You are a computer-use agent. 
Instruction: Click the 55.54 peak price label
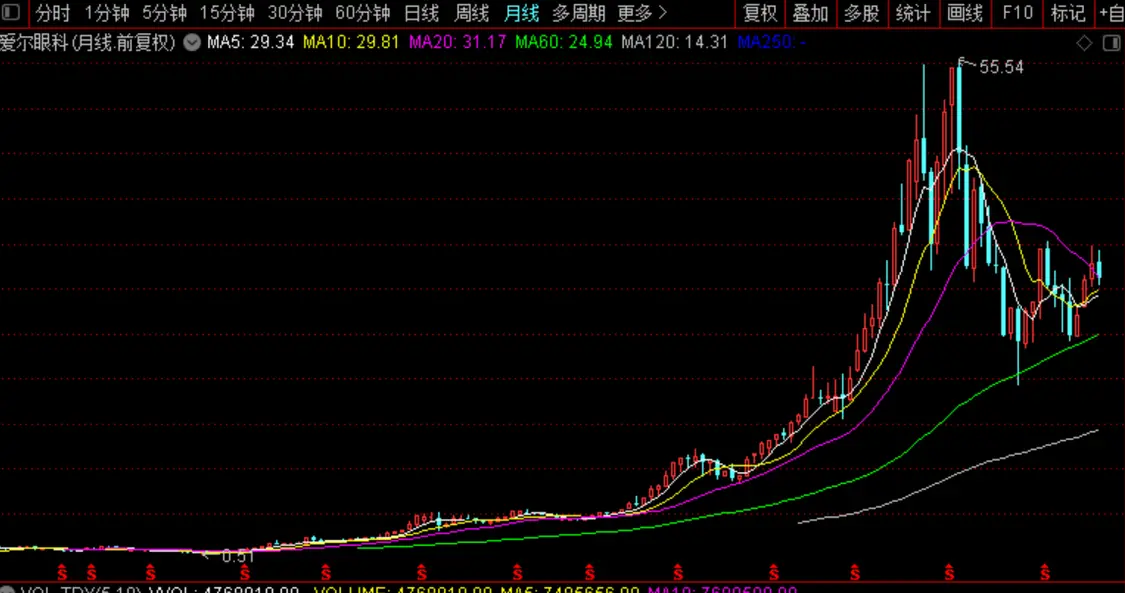click(x=1001, y=67)
